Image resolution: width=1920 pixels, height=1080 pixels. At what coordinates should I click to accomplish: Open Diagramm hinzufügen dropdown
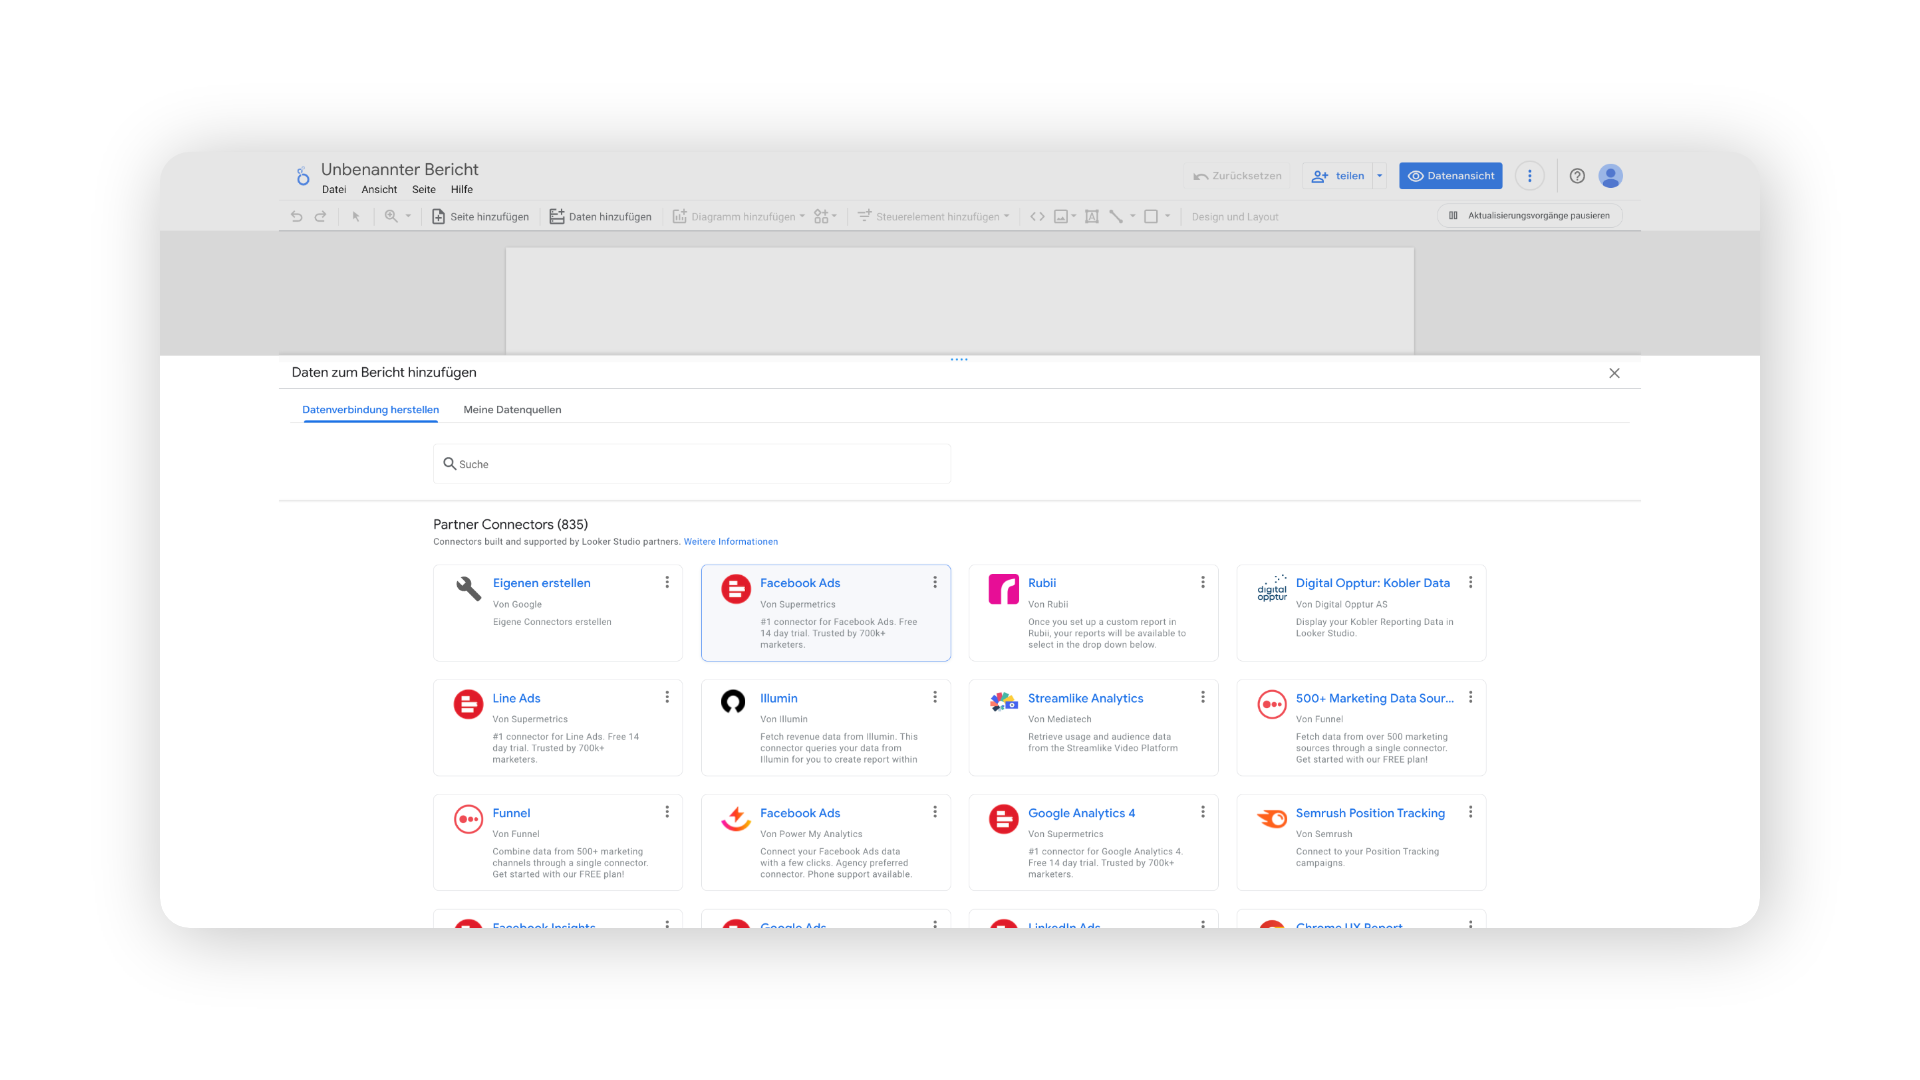739,216
